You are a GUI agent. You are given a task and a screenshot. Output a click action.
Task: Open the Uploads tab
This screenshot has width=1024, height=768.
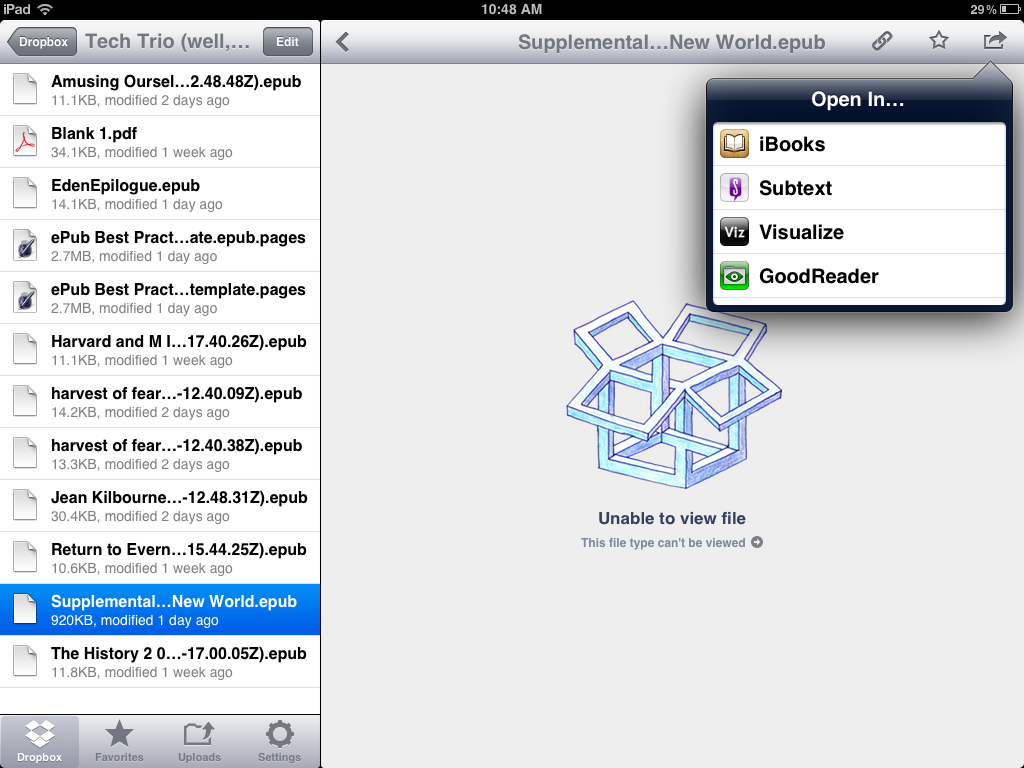pyautogui.click(x=199, y=742)
